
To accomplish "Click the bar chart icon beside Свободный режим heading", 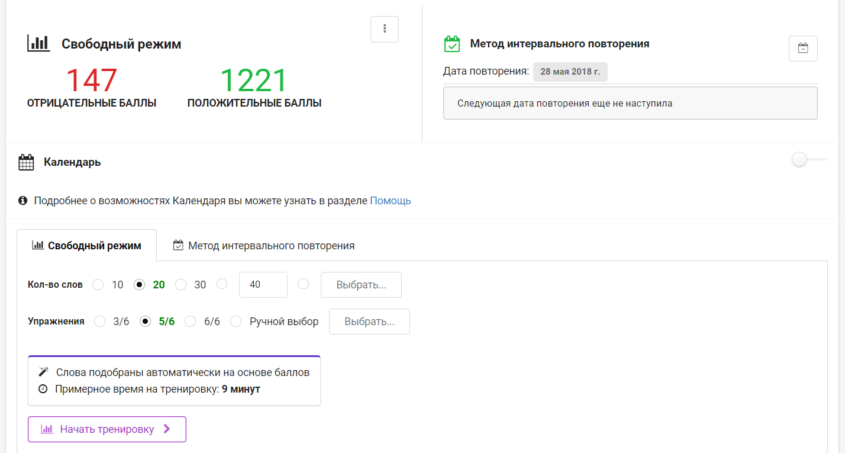I will (x=38, y=43).
